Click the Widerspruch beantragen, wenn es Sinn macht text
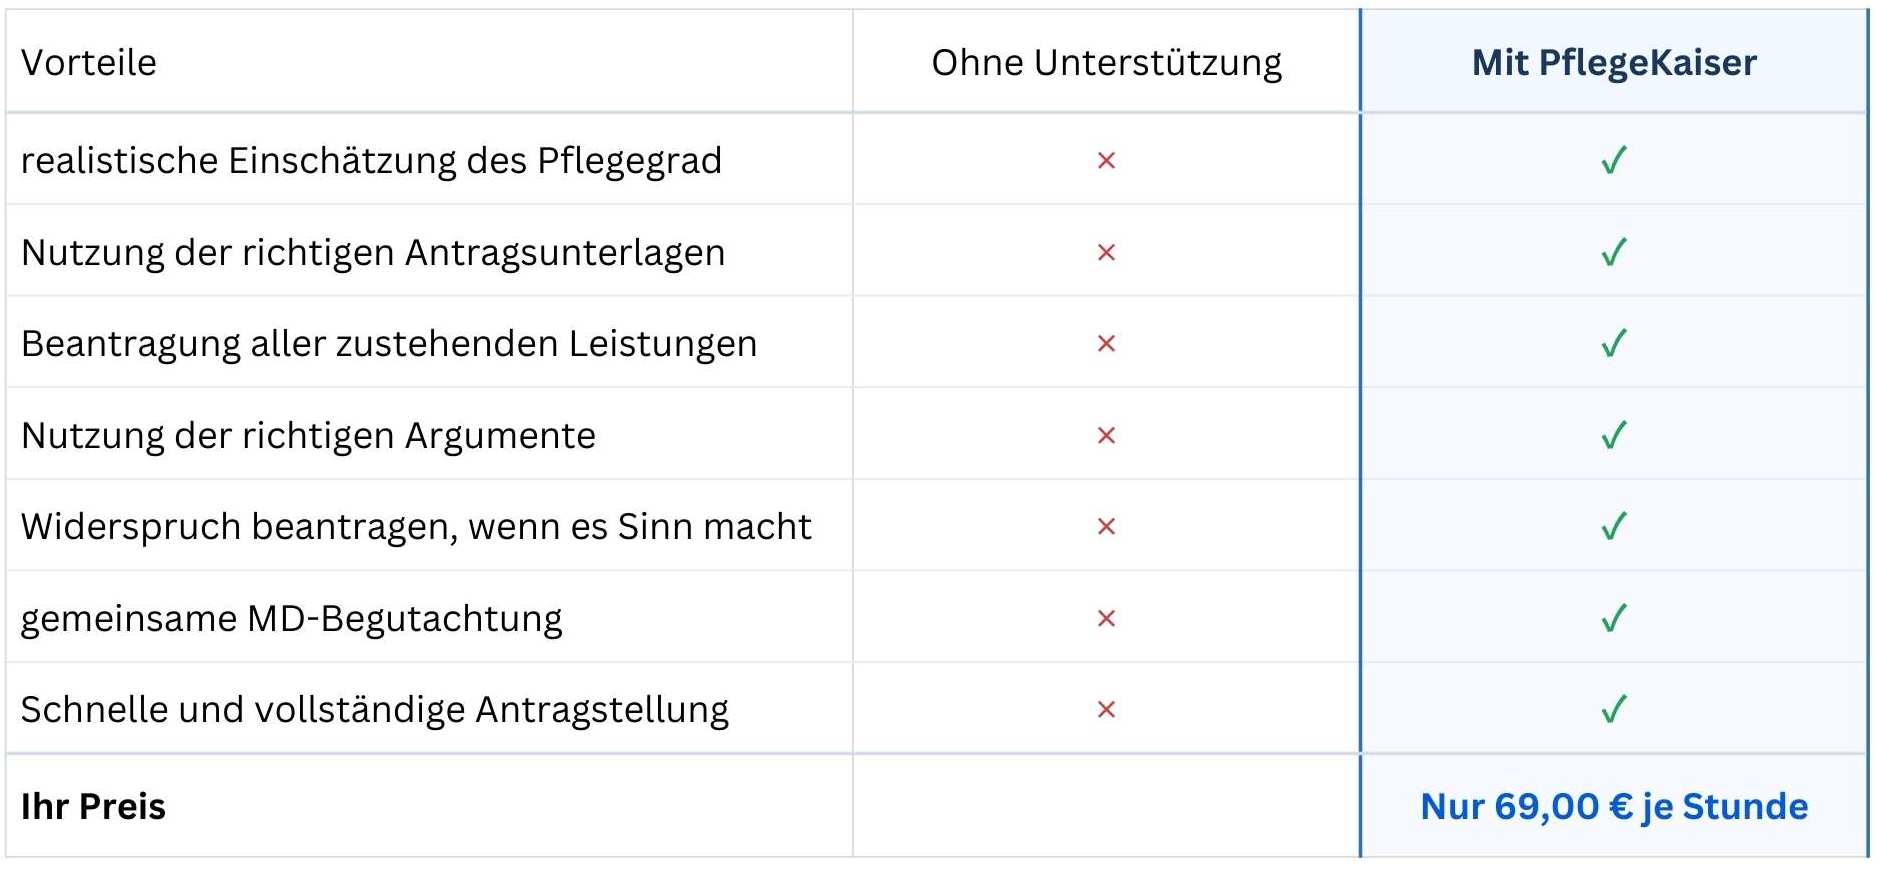 (416, 527)
